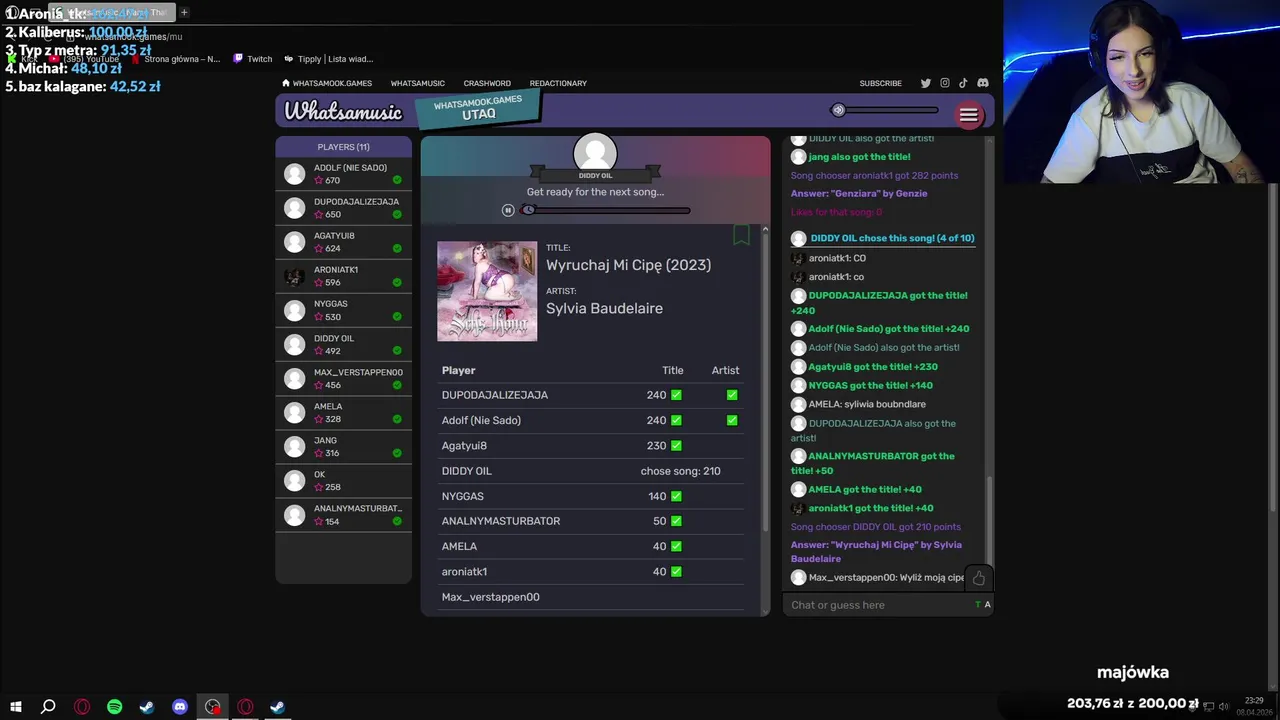Adjust the volume slider knob

click(838, 110)
